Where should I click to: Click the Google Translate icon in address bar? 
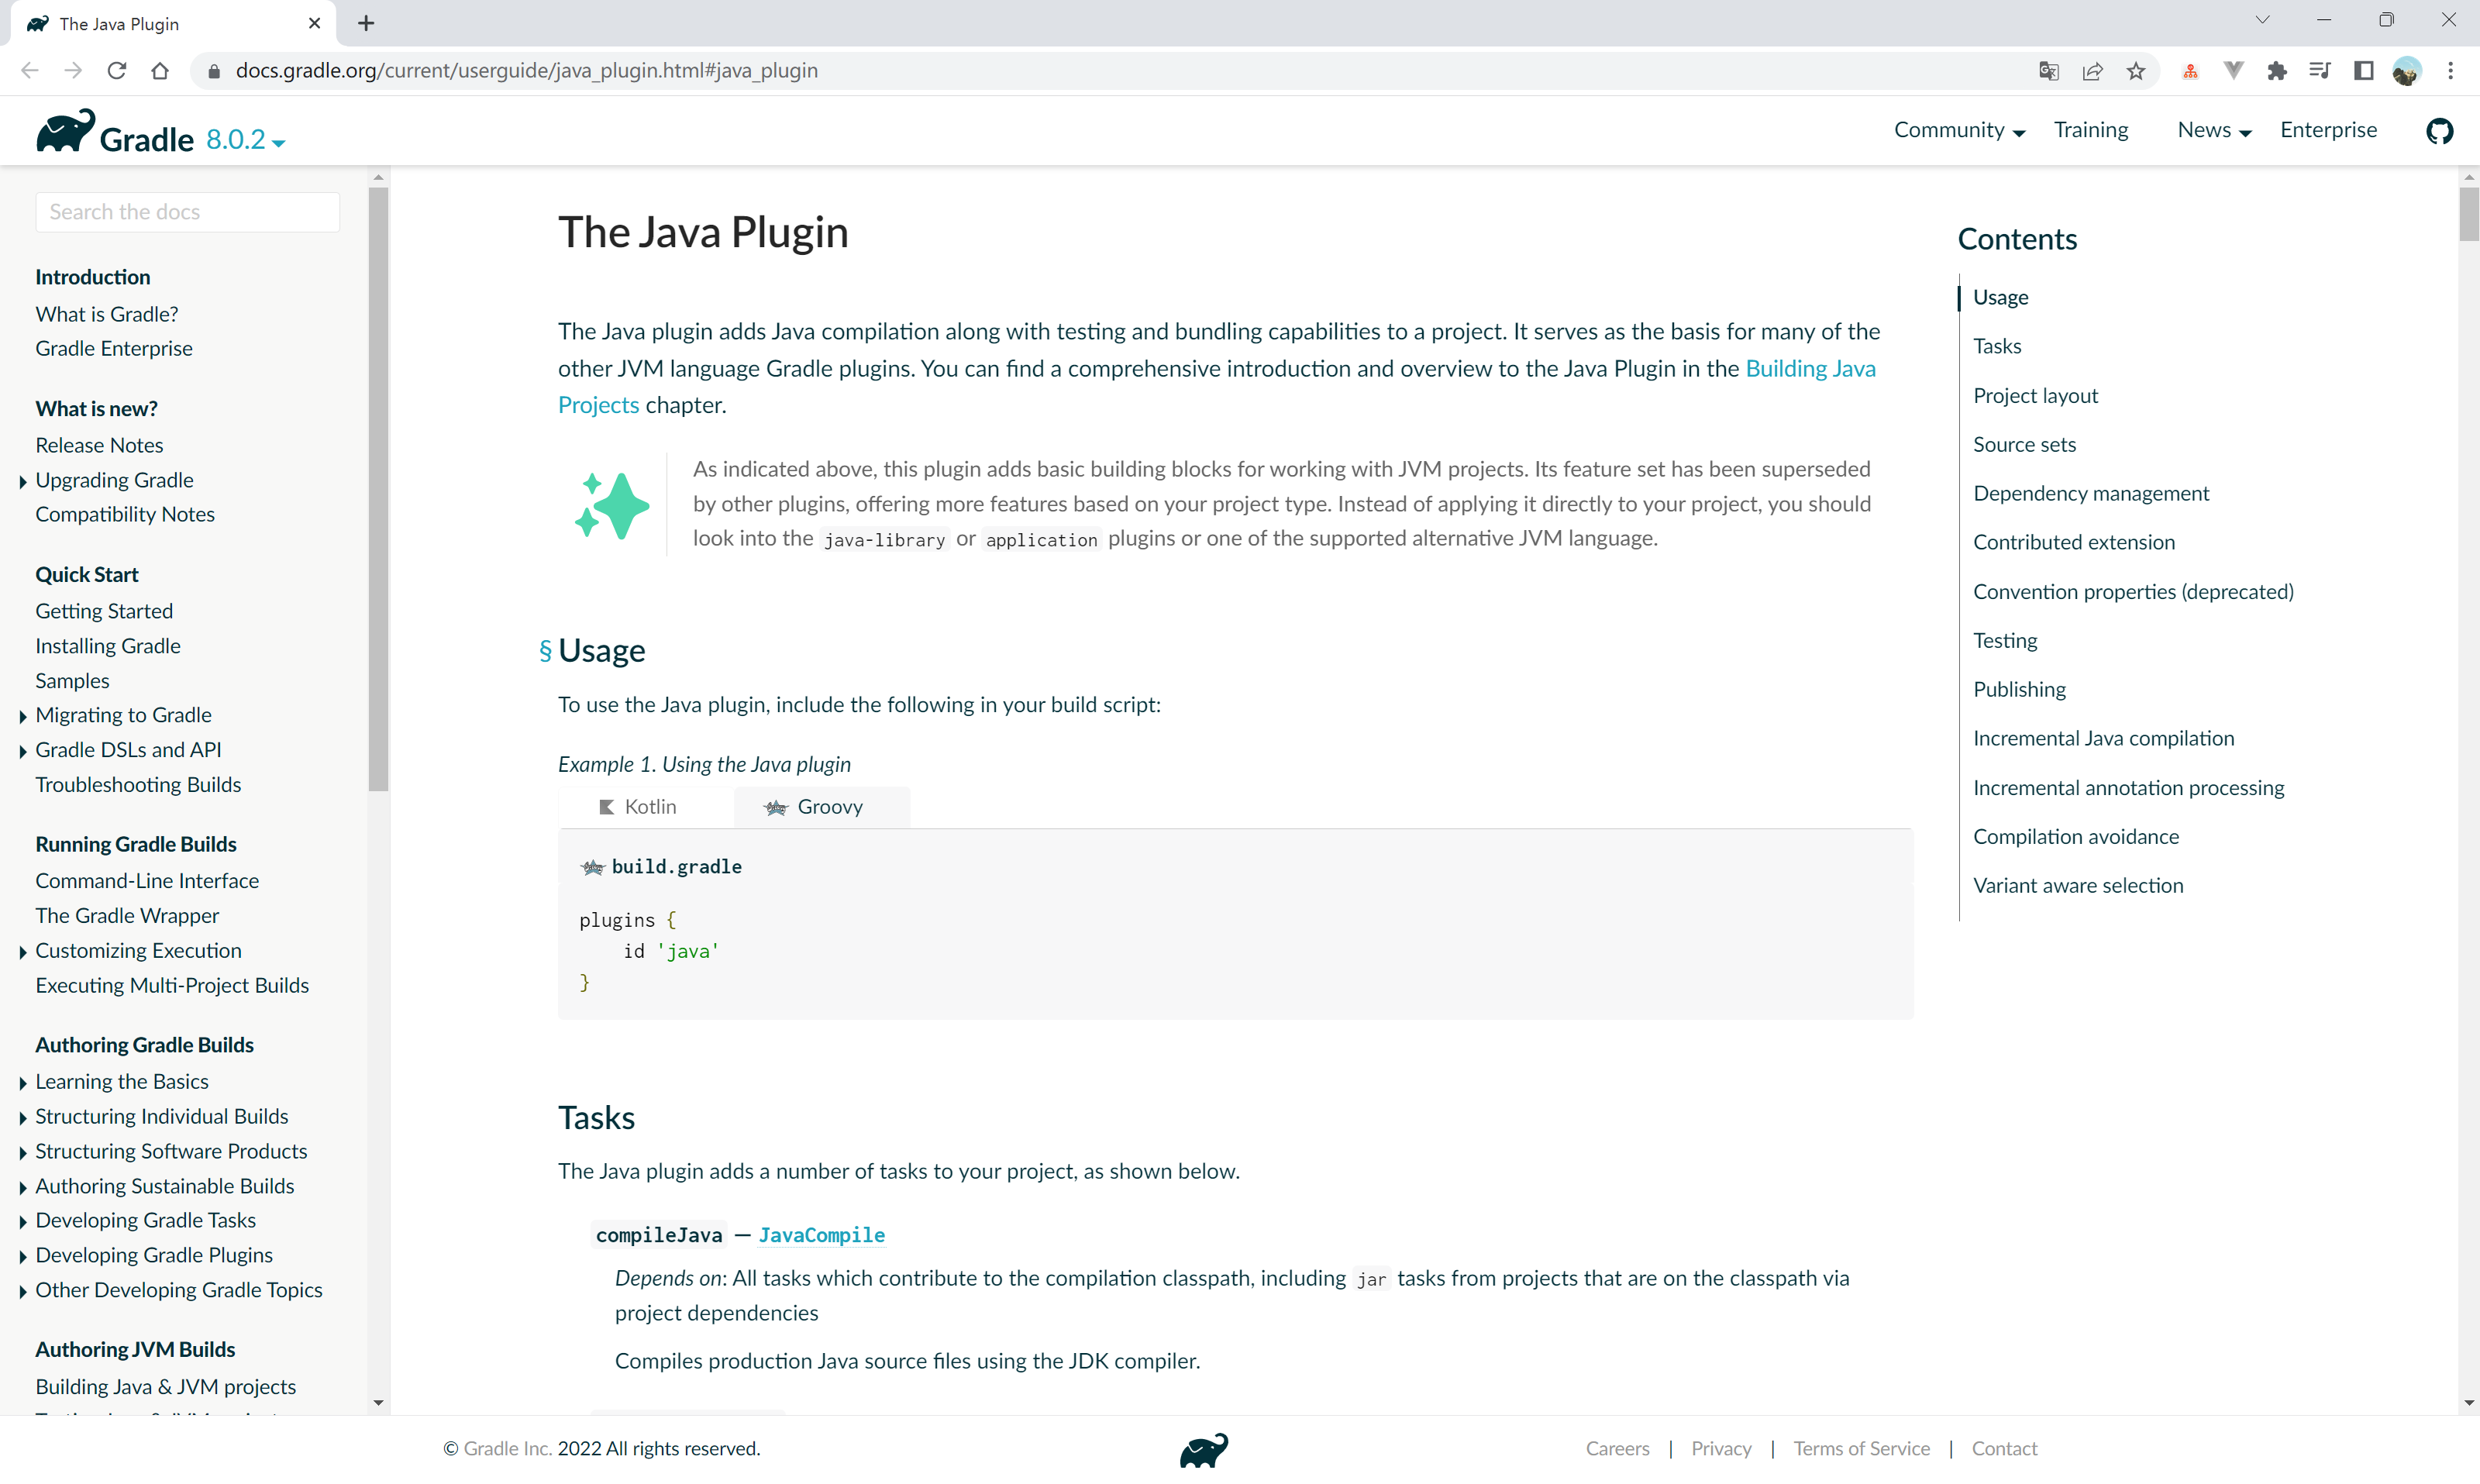coord(2049,70)
